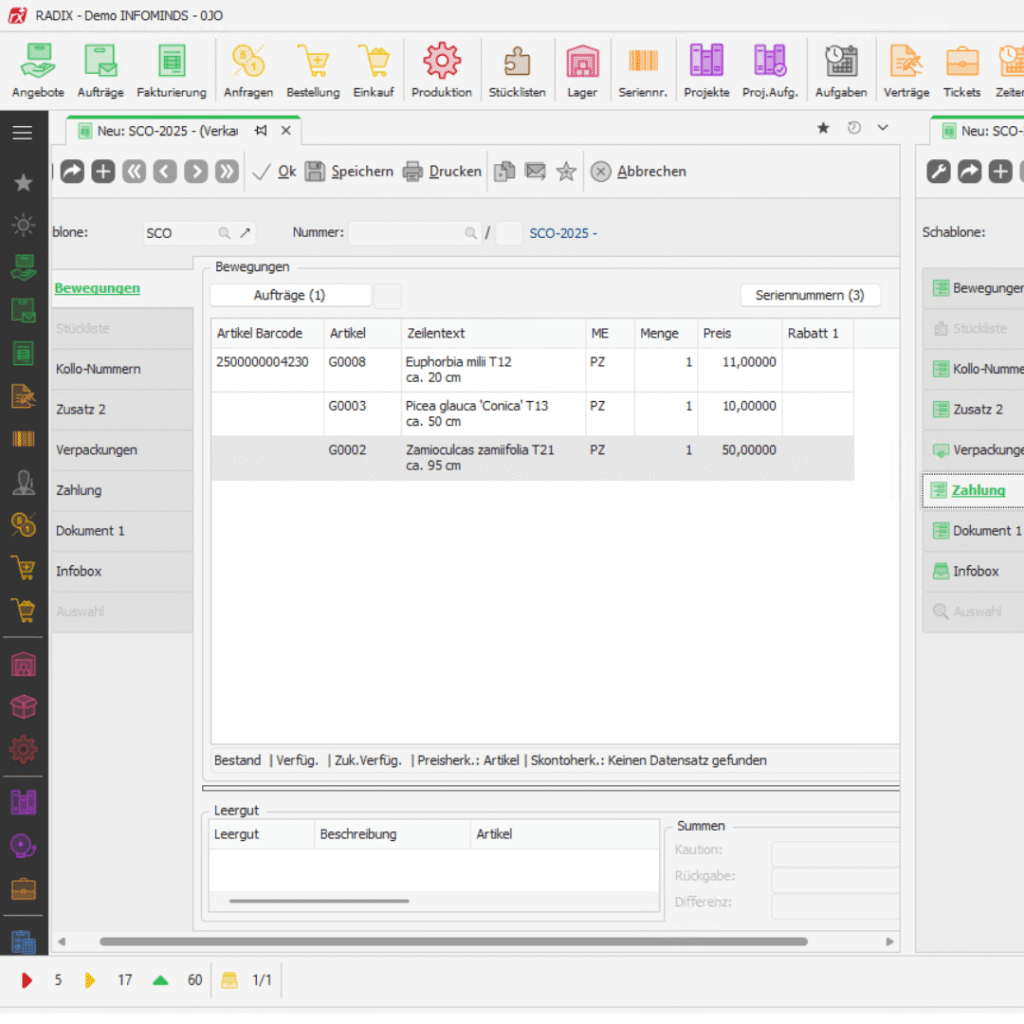Go to the last record
This screenshot has width=1024, height=1024.
point(227,172)
